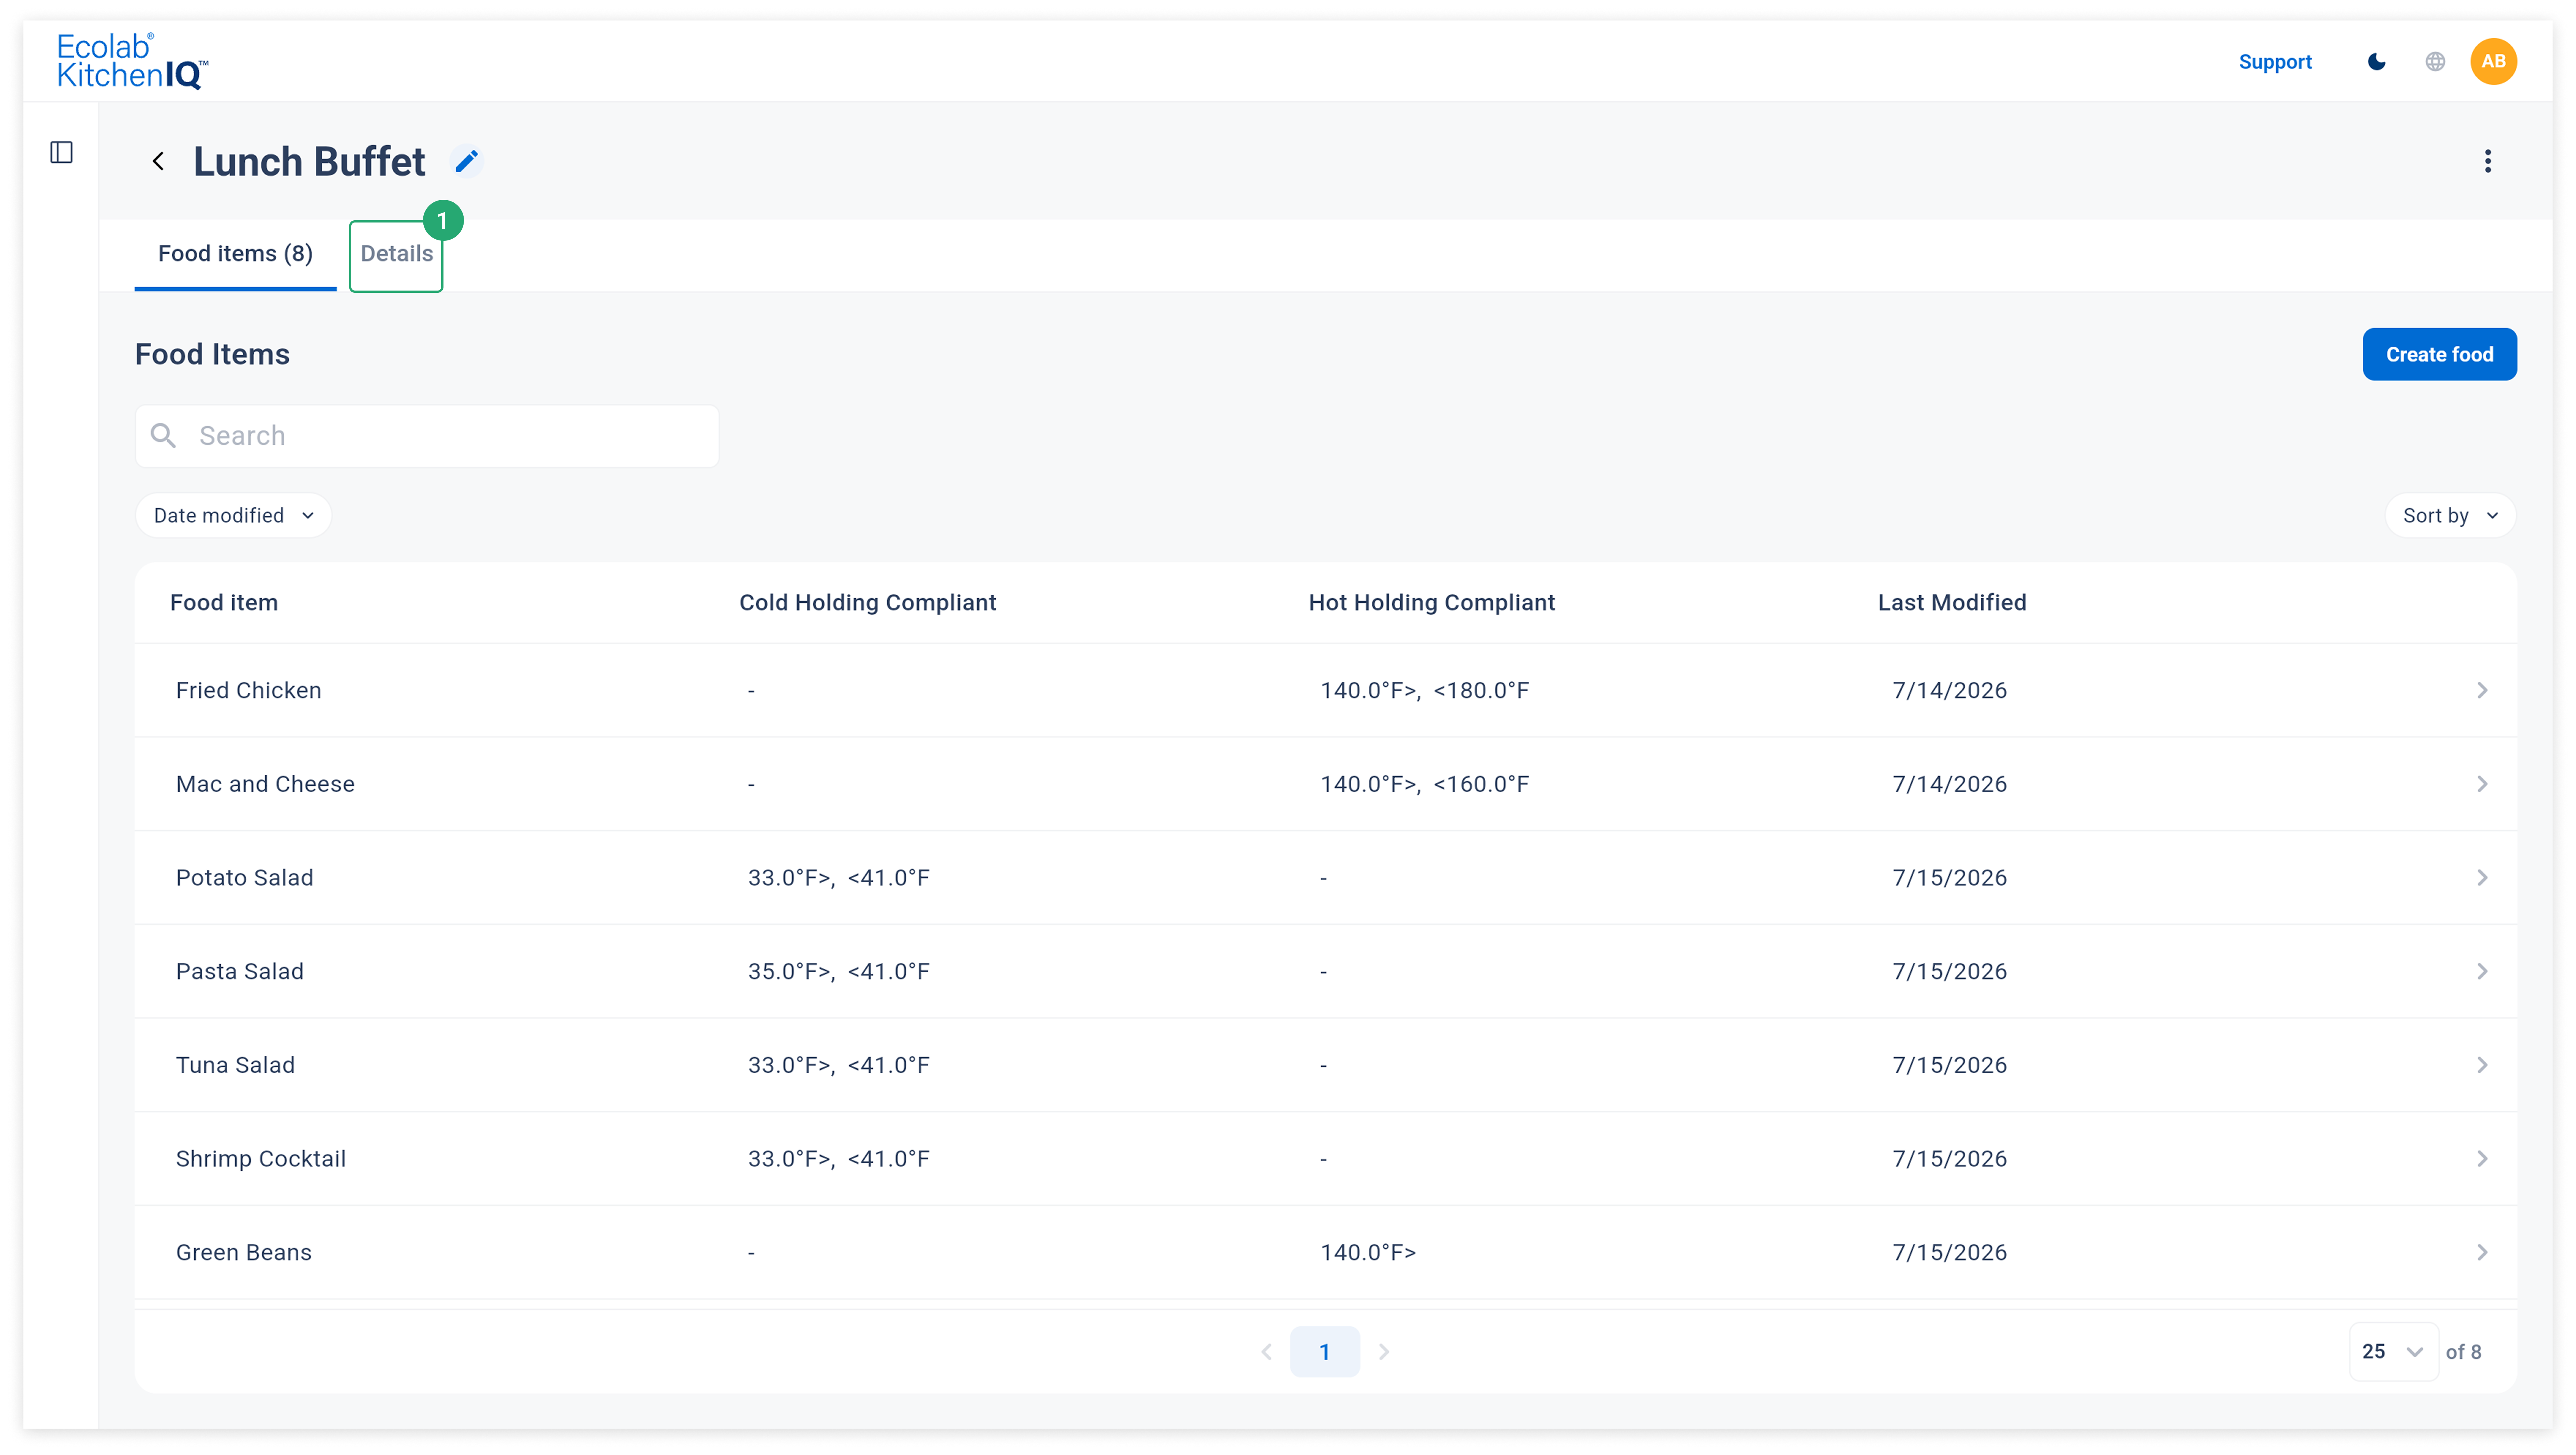The width and height of the screenshot is (2576, 1455).
Task: Click Mac and Cheese last modified date
Action: click(1950, 784)
